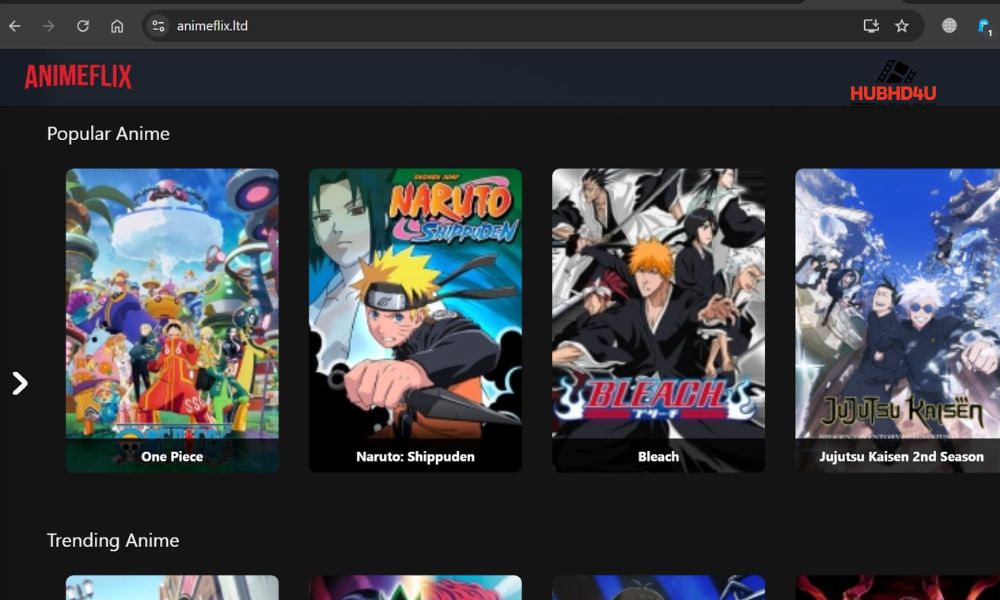Open the Naruto: Shippuden poster
The height and width of the screenshot is (600, 1000).
point(415,320)
